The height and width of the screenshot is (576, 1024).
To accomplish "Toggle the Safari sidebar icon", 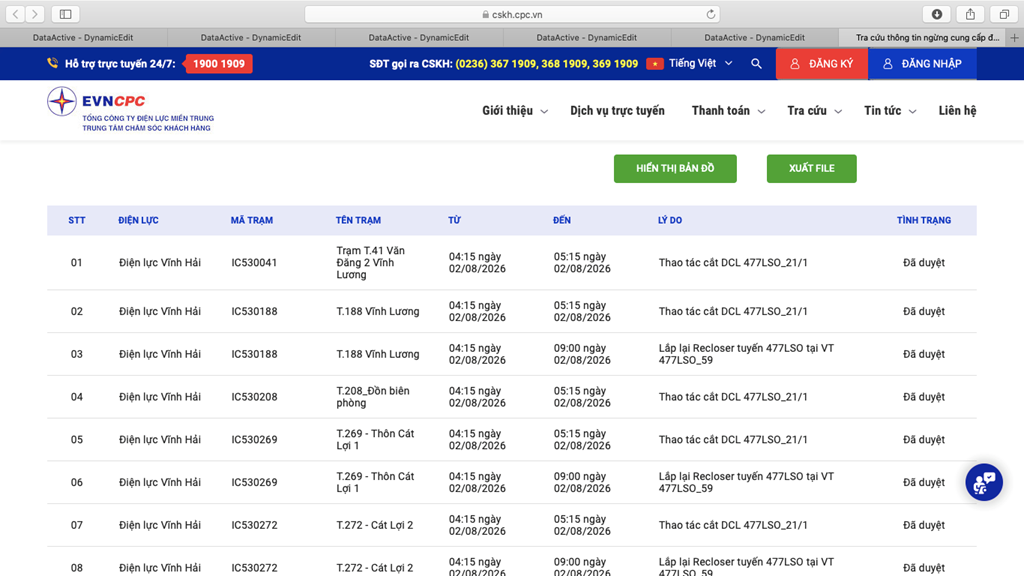I will (x=65, y=14).
